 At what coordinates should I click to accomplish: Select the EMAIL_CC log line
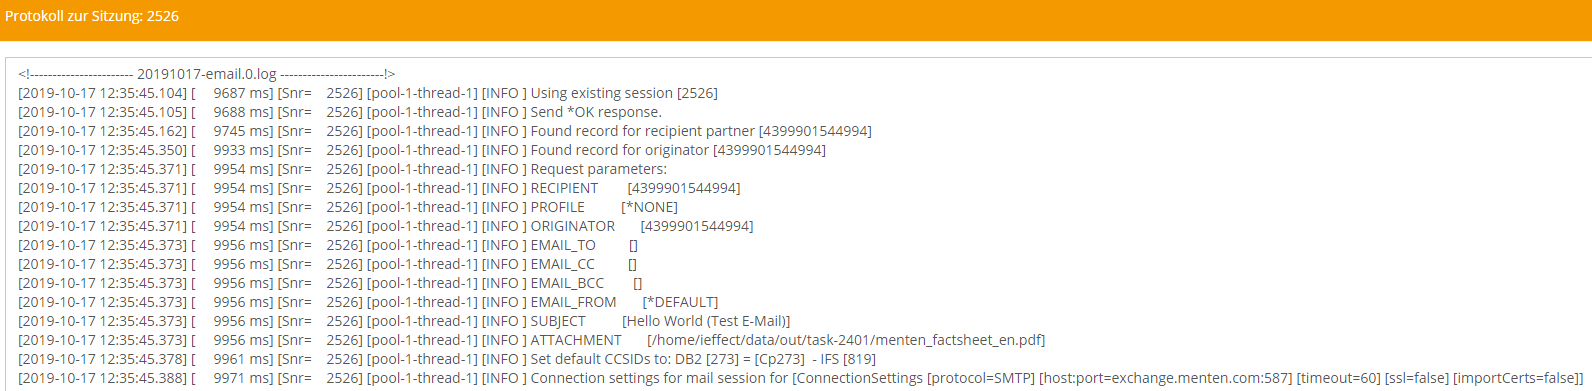(327, 264)
